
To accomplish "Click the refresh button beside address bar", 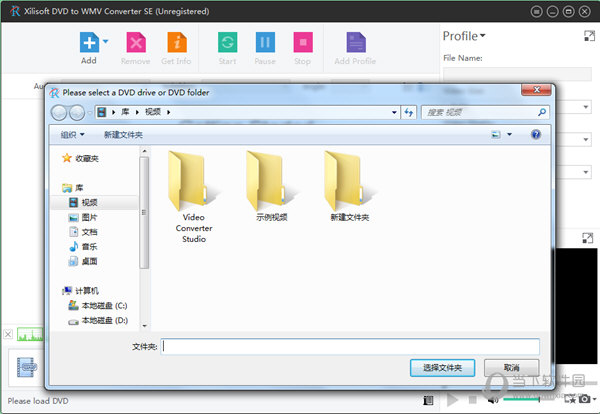I will [x=409, y=112].
